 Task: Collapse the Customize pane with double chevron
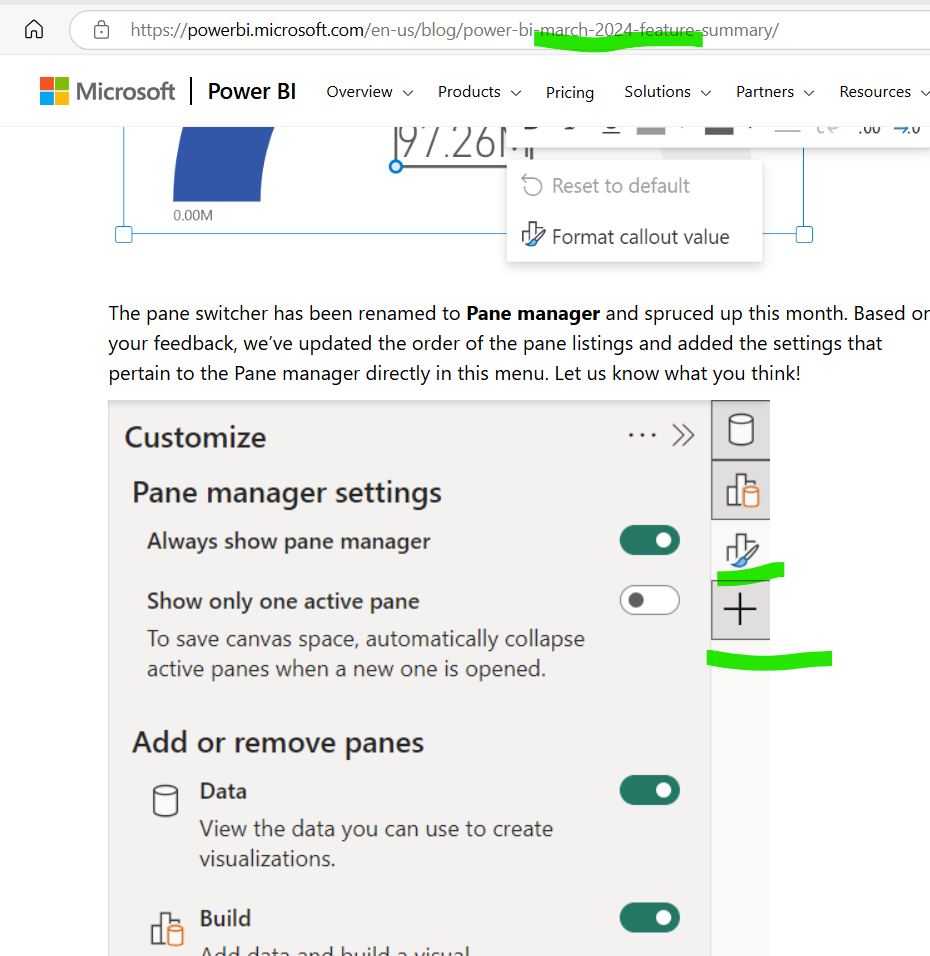tap(683, 435)
